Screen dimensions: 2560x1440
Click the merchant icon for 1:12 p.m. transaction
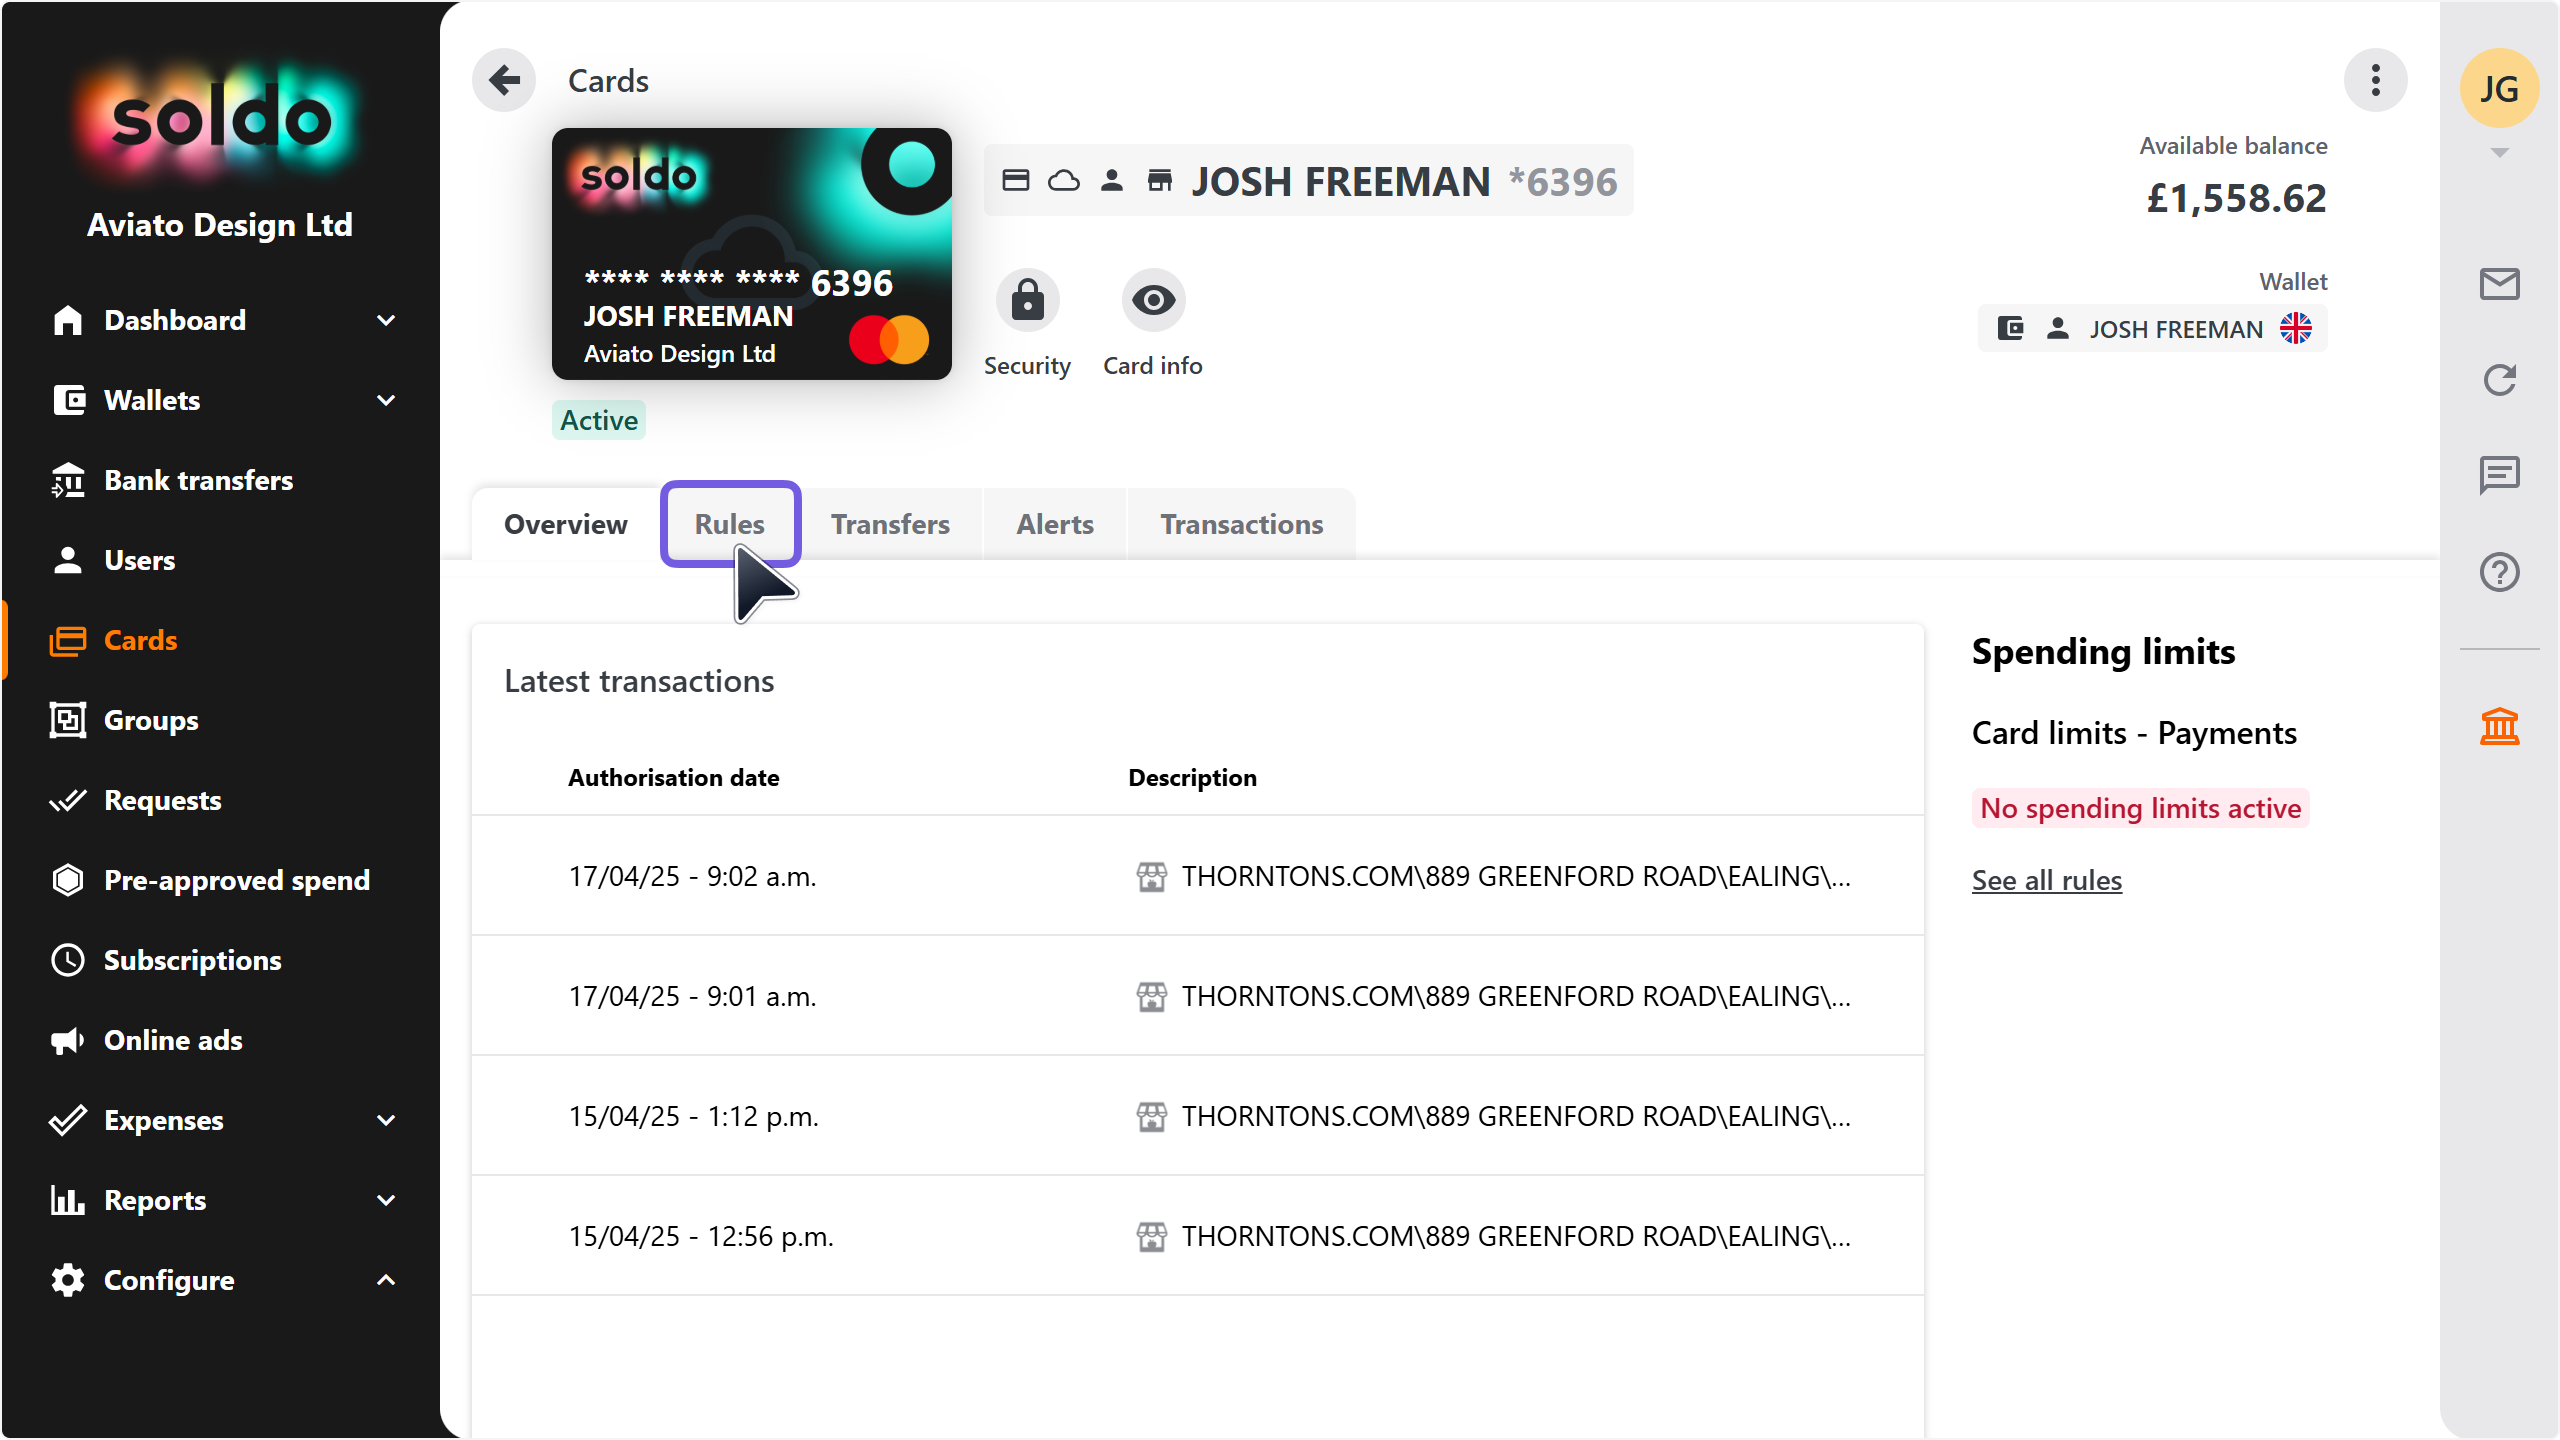pyautogui.click(x=1151, y=1116)
